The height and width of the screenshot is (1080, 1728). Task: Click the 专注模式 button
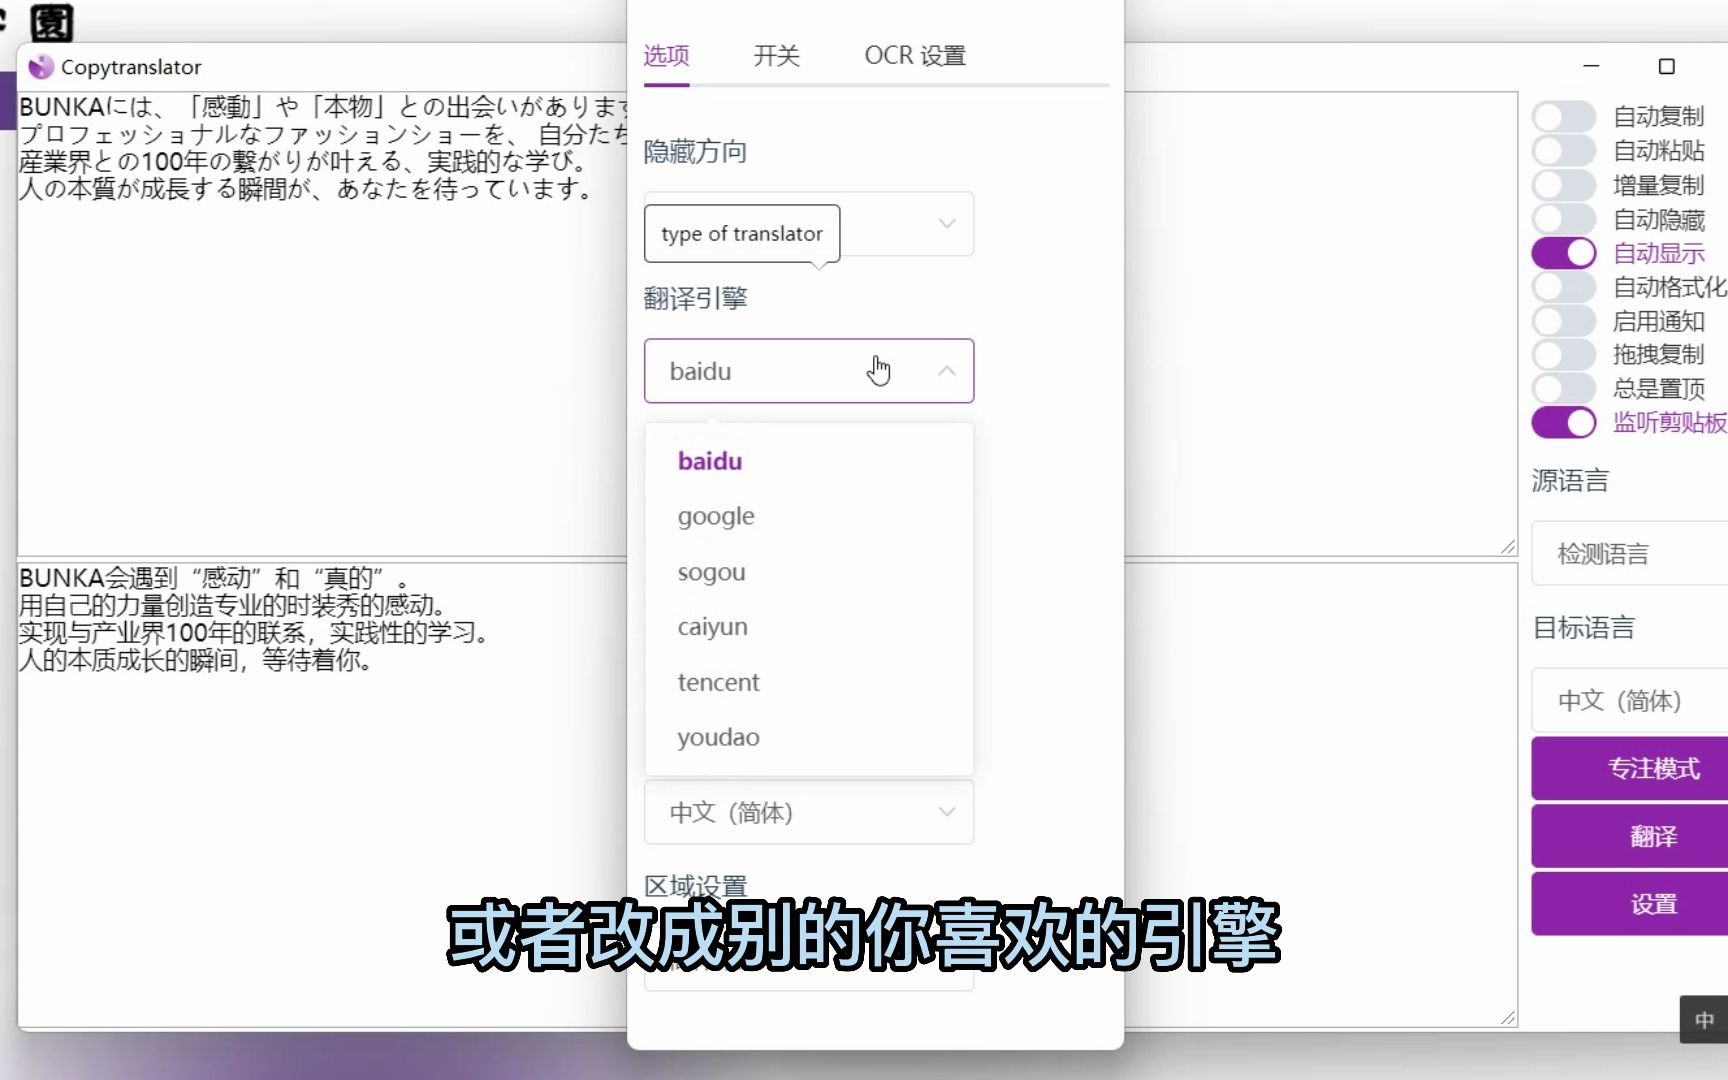coord(1630,768)
